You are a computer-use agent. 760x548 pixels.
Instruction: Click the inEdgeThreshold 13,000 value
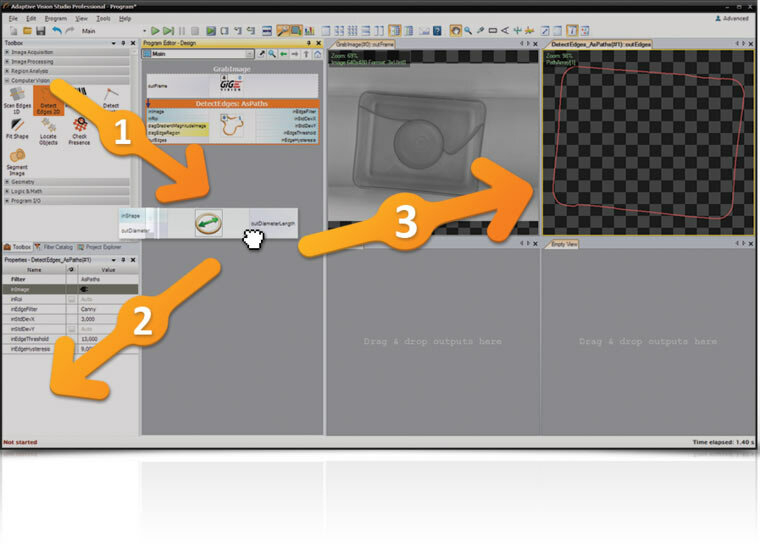point(90,339)
